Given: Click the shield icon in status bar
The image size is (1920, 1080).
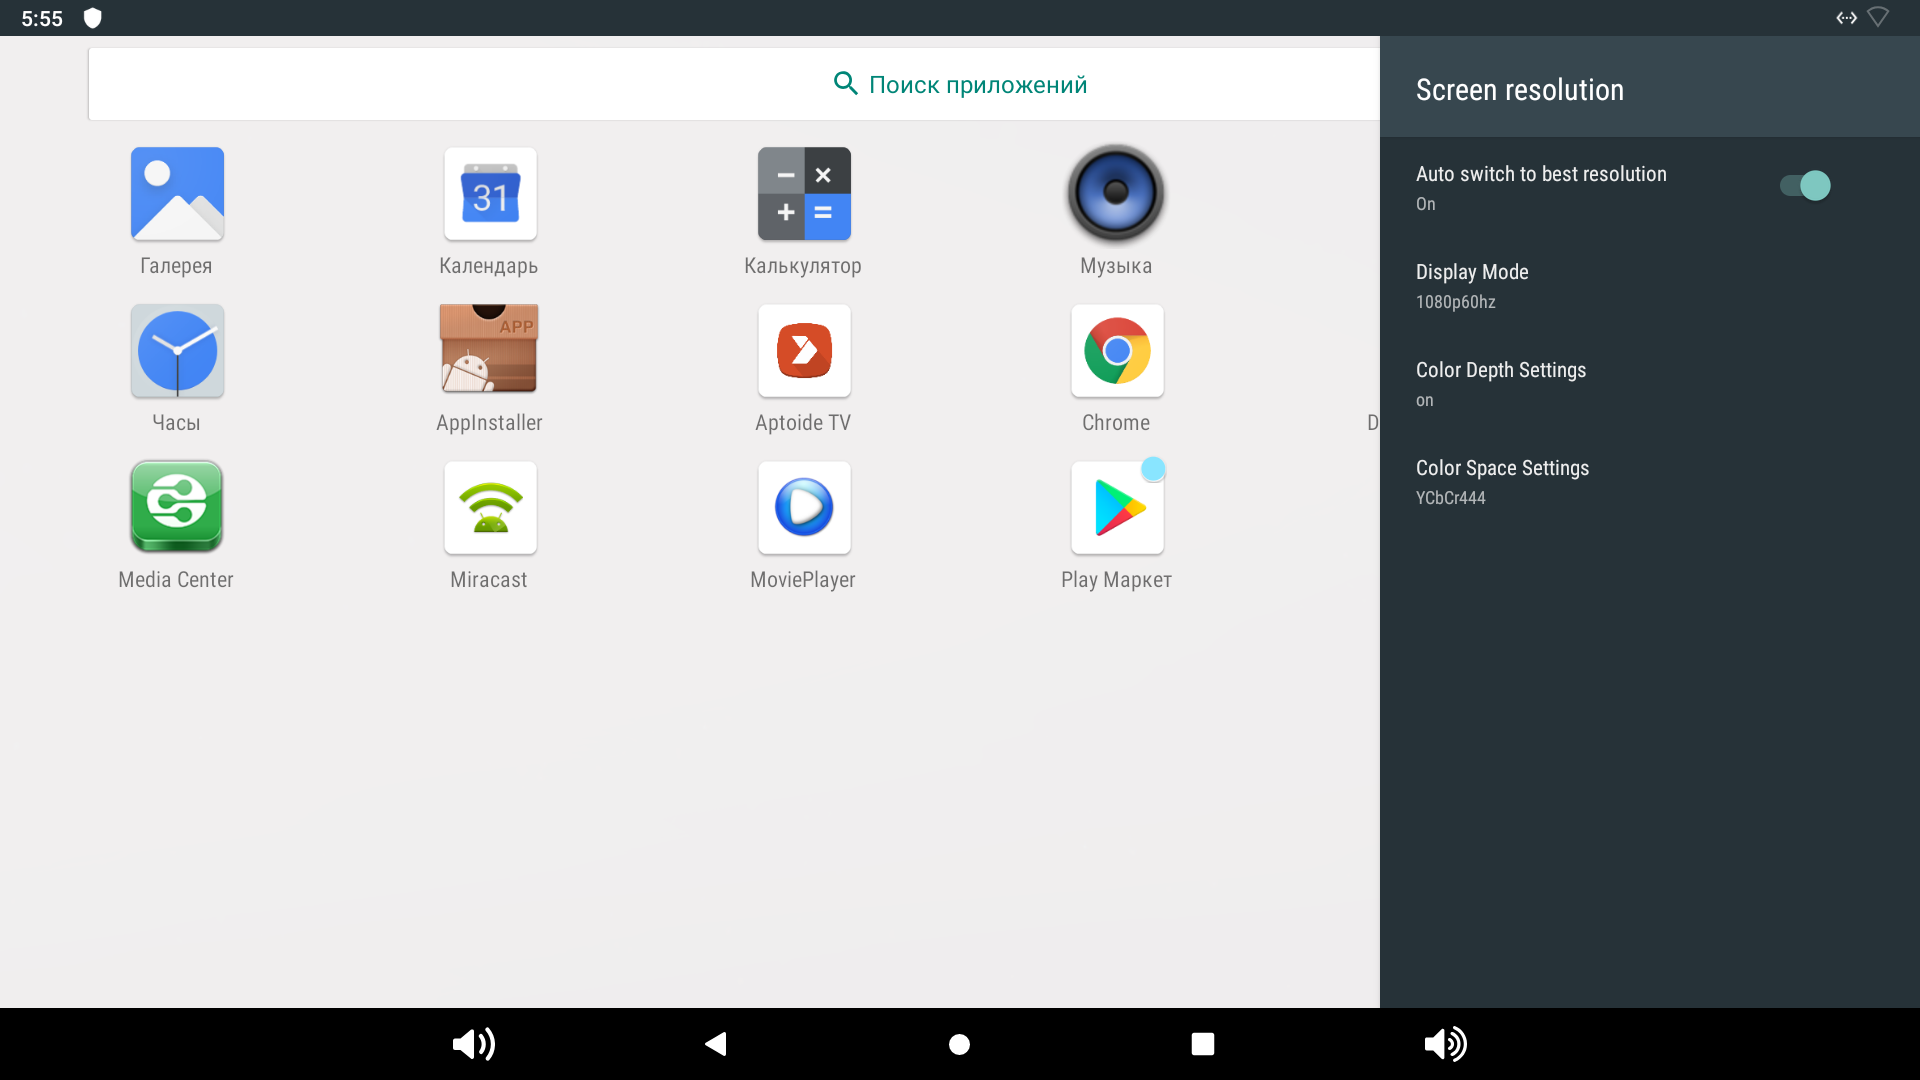Looking at the screenshot, I should (93, 18).
